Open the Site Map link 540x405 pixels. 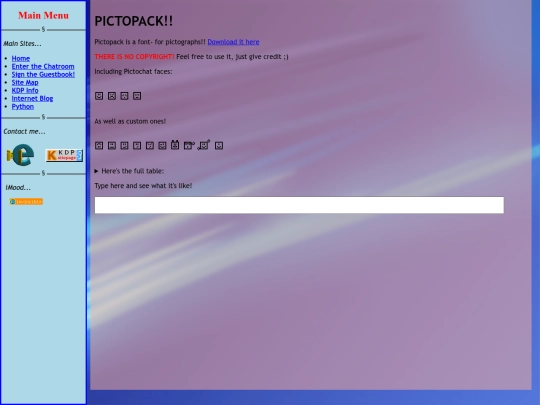[x=25, y=82]
